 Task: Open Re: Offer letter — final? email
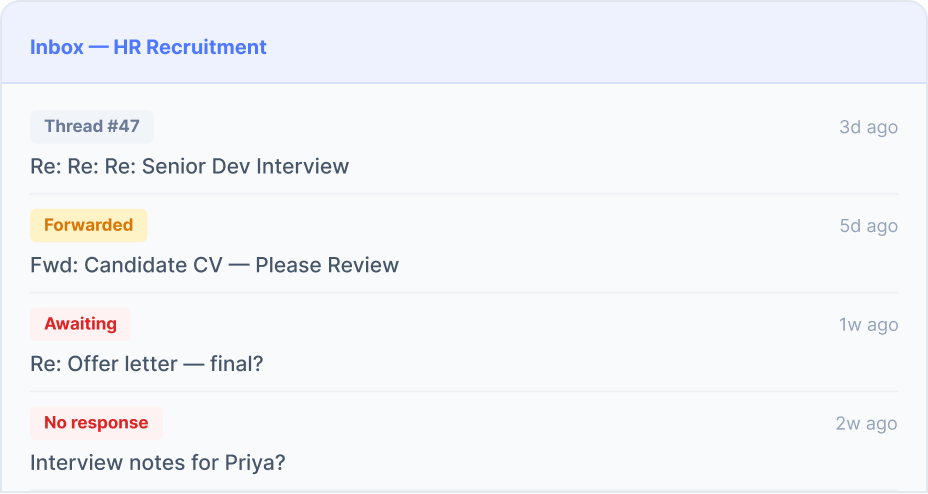click(147, 364)
